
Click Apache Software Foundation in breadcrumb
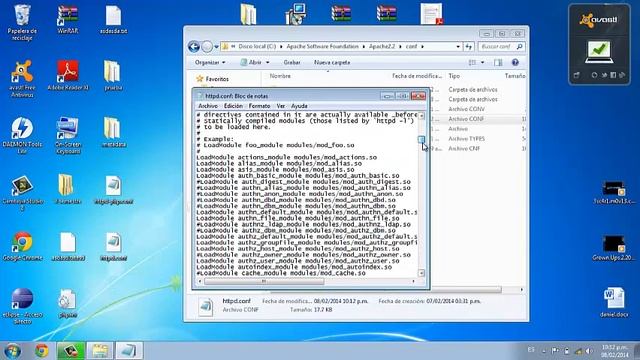(x=322, y=47)
